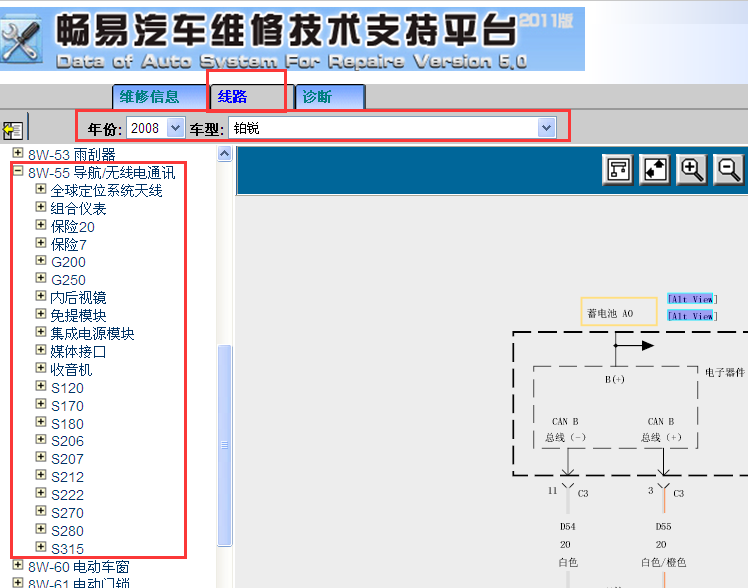This screenshot has height=588, width=748.
Task: Click the D55 wire label
Action: point(663,526)
